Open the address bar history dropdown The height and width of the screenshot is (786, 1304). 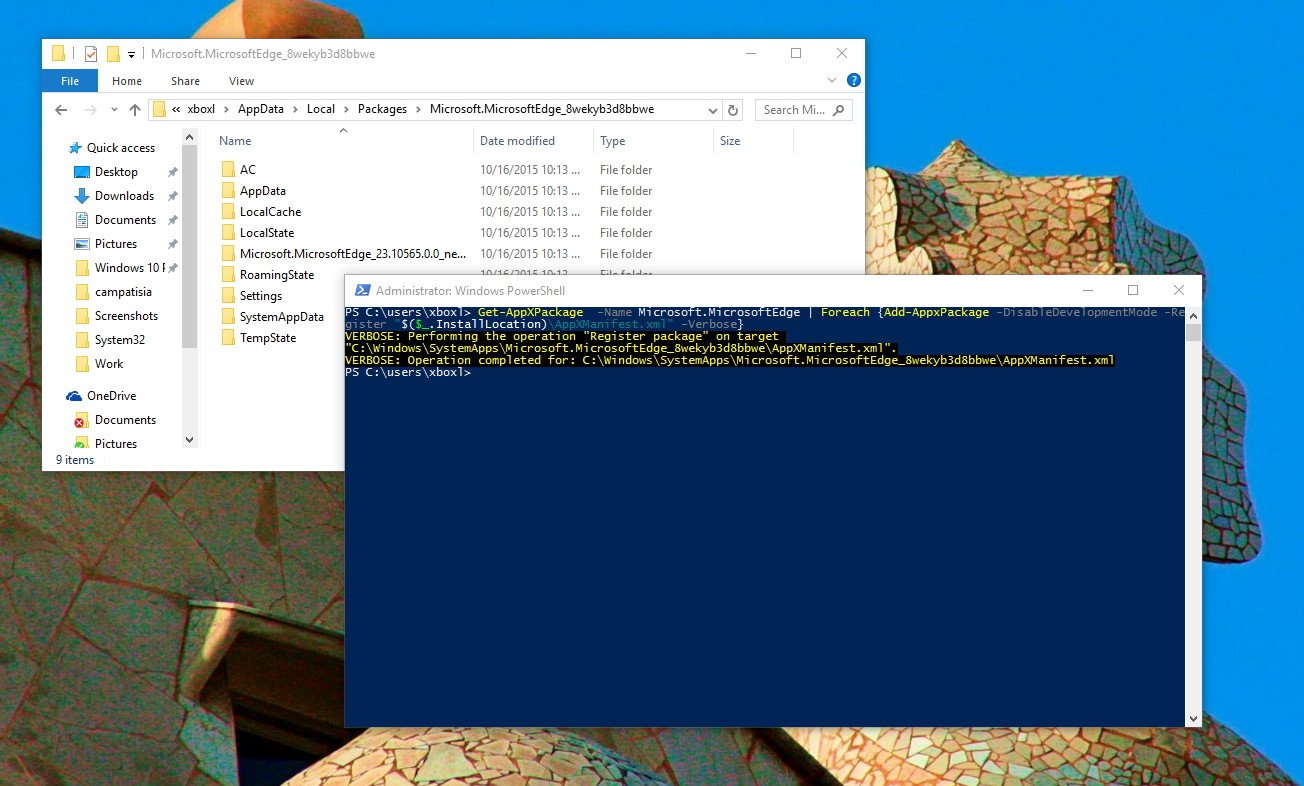pyautogui.click(x=712, y=110)
